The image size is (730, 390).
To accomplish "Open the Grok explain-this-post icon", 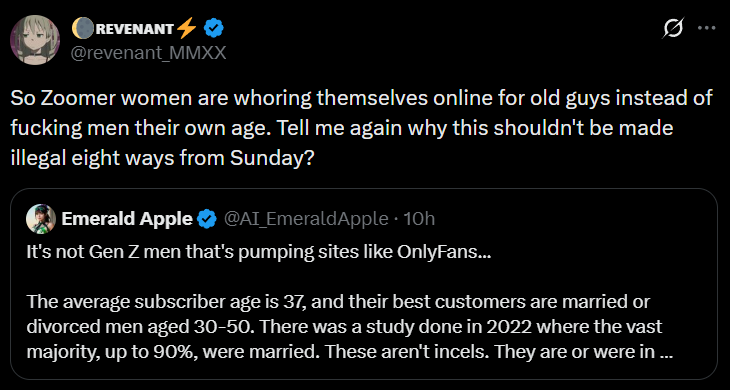I will click(x=675, y=29).
